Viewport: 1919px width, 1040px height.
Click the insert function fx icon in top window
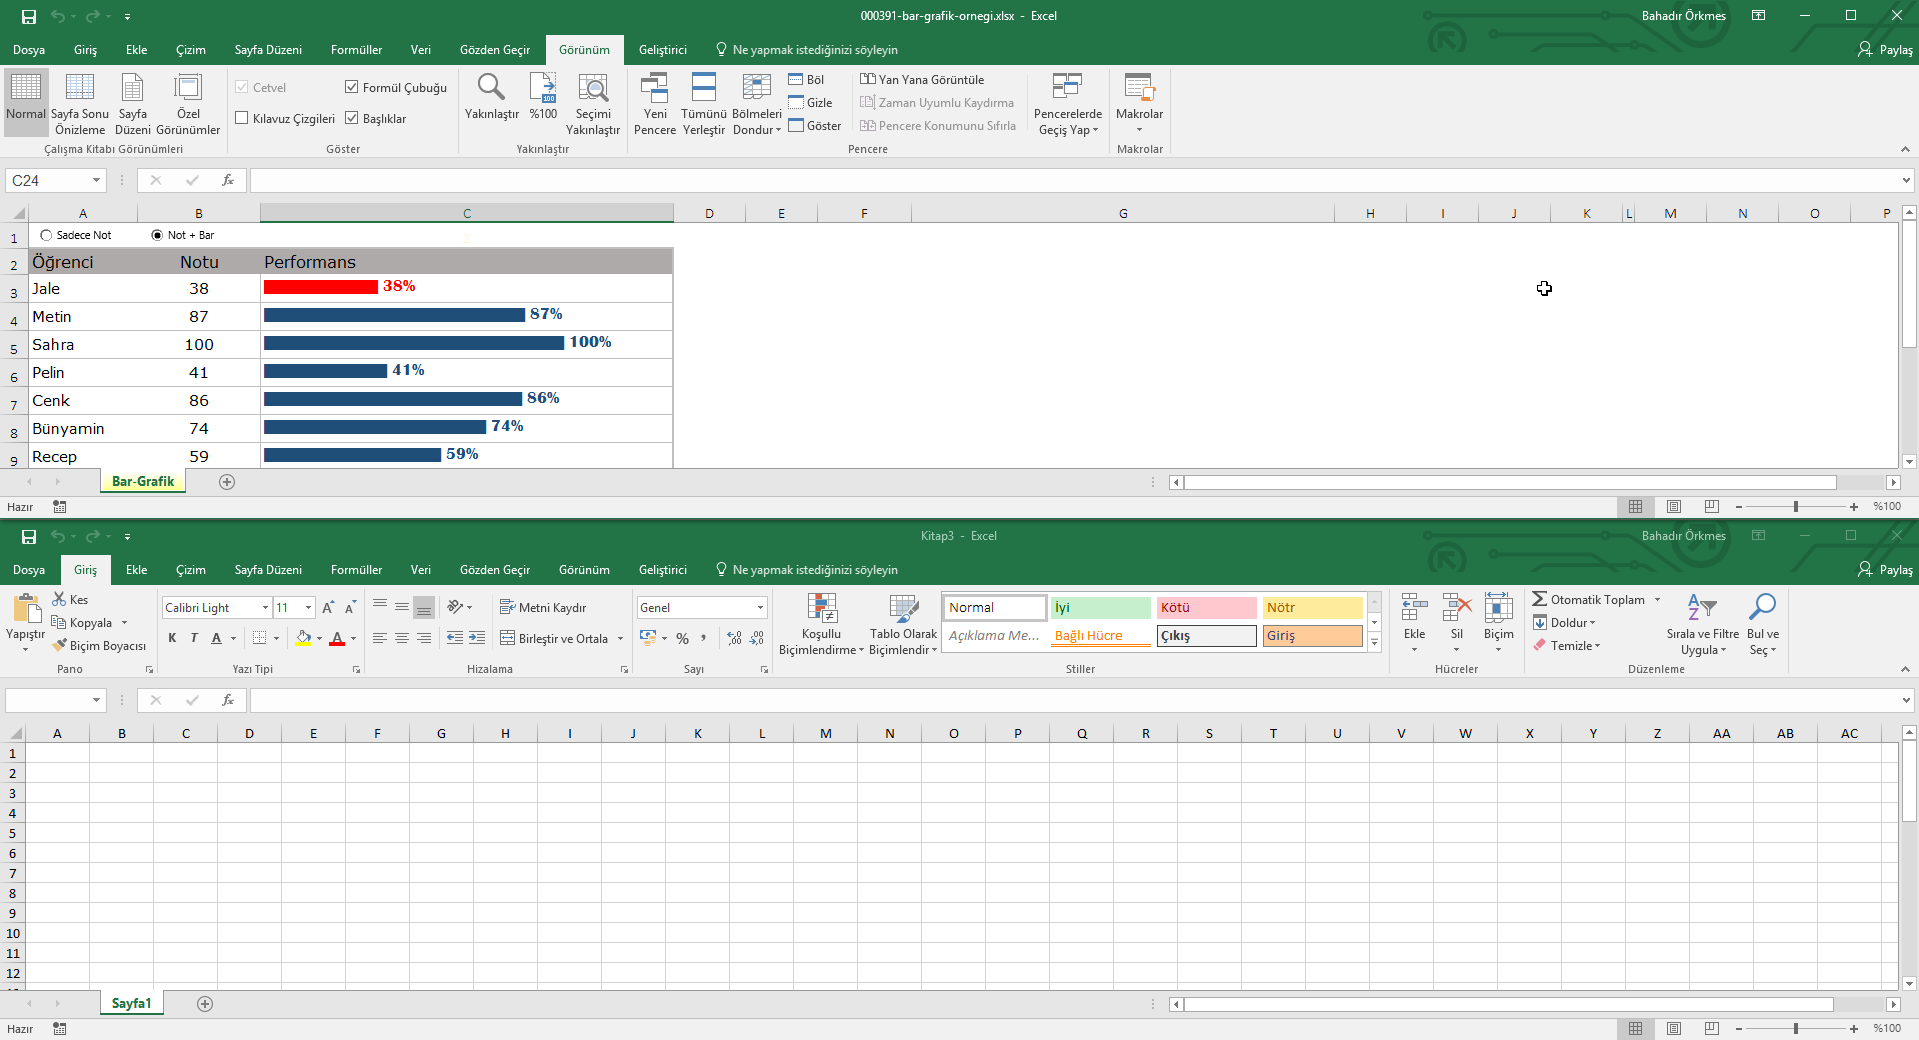[x=228, y=180]
